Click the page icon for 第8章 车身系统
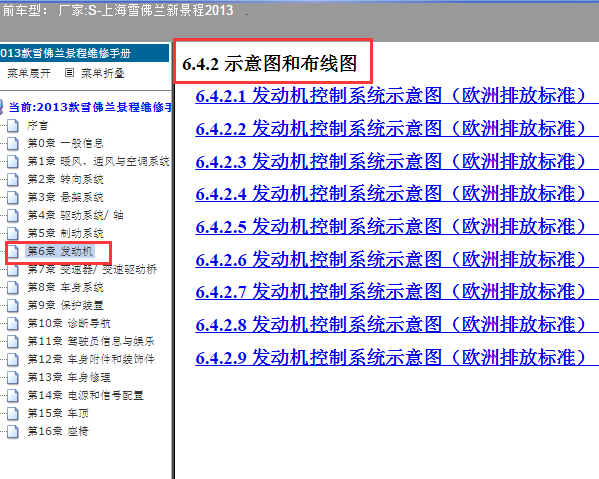599x479 pixels. click(13, 287)
